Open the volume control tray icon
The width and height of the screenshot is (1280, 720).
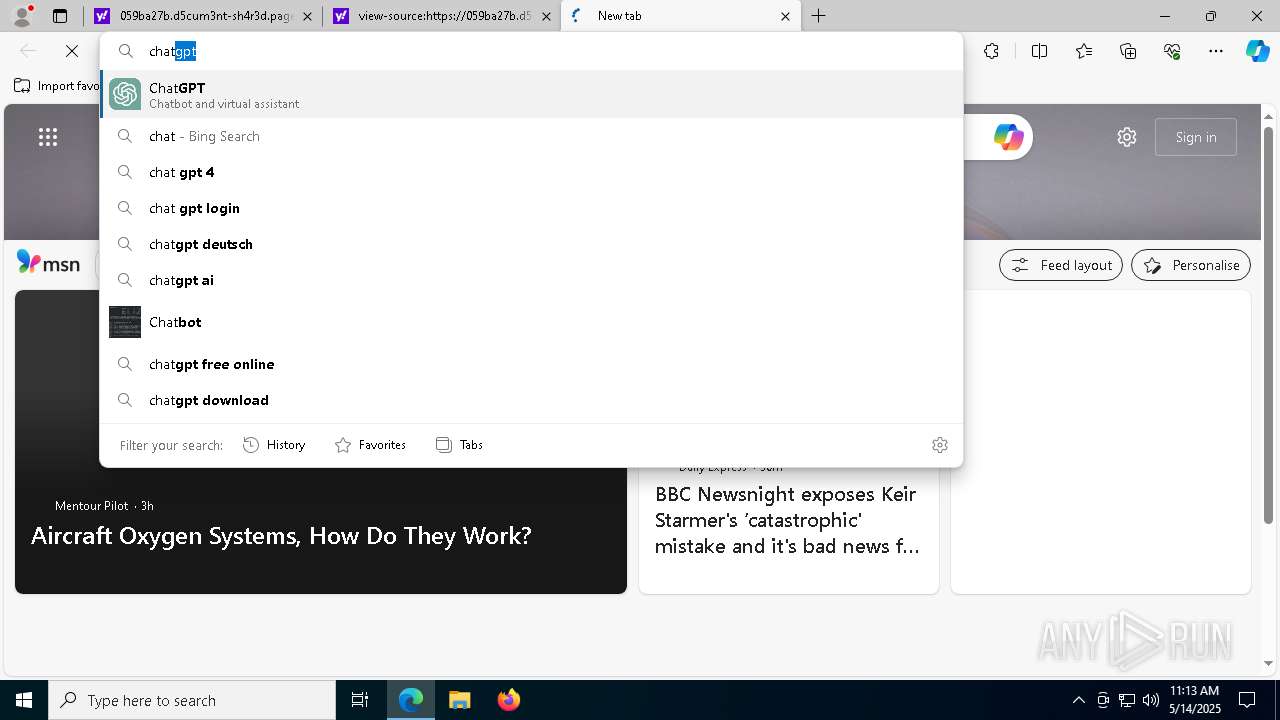1150,700
